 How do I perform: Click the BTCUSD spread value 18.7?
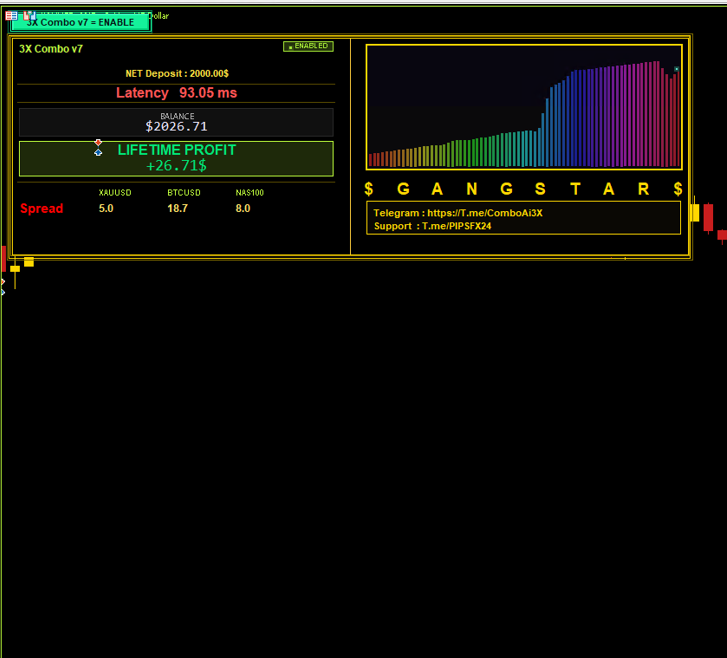[x=178, y=208]
